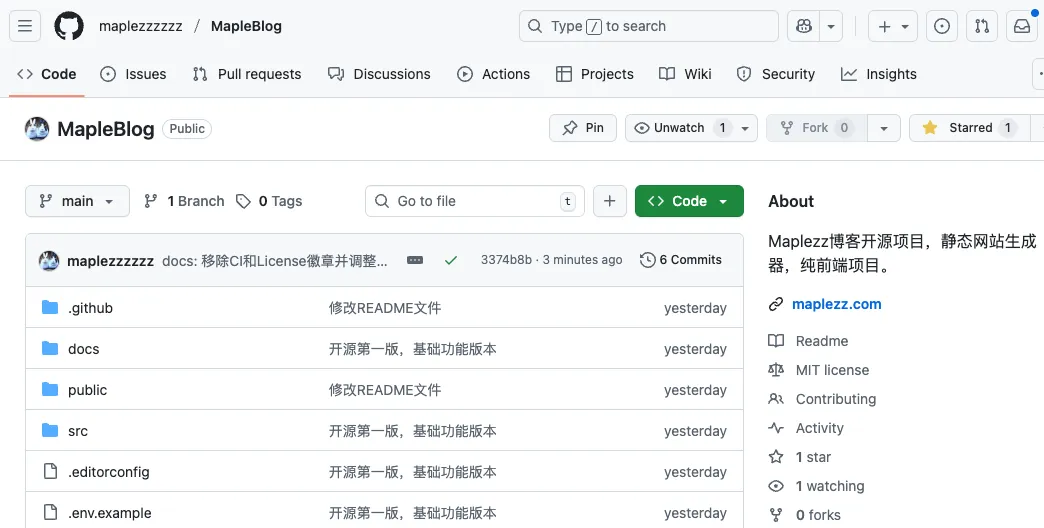Click the folder icon beside docs

(50, 348)
